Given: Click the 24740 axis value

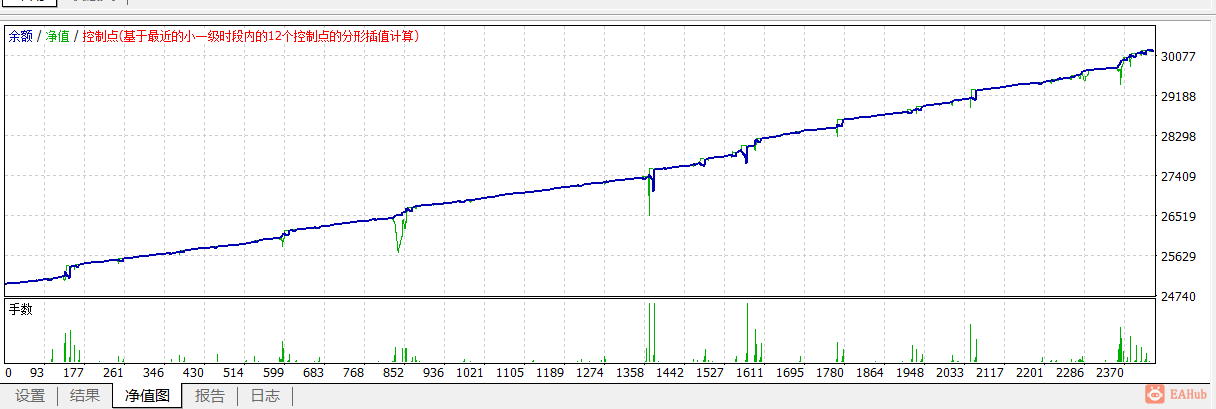Looking at the screenshot, I should [x=1180, y=297].
